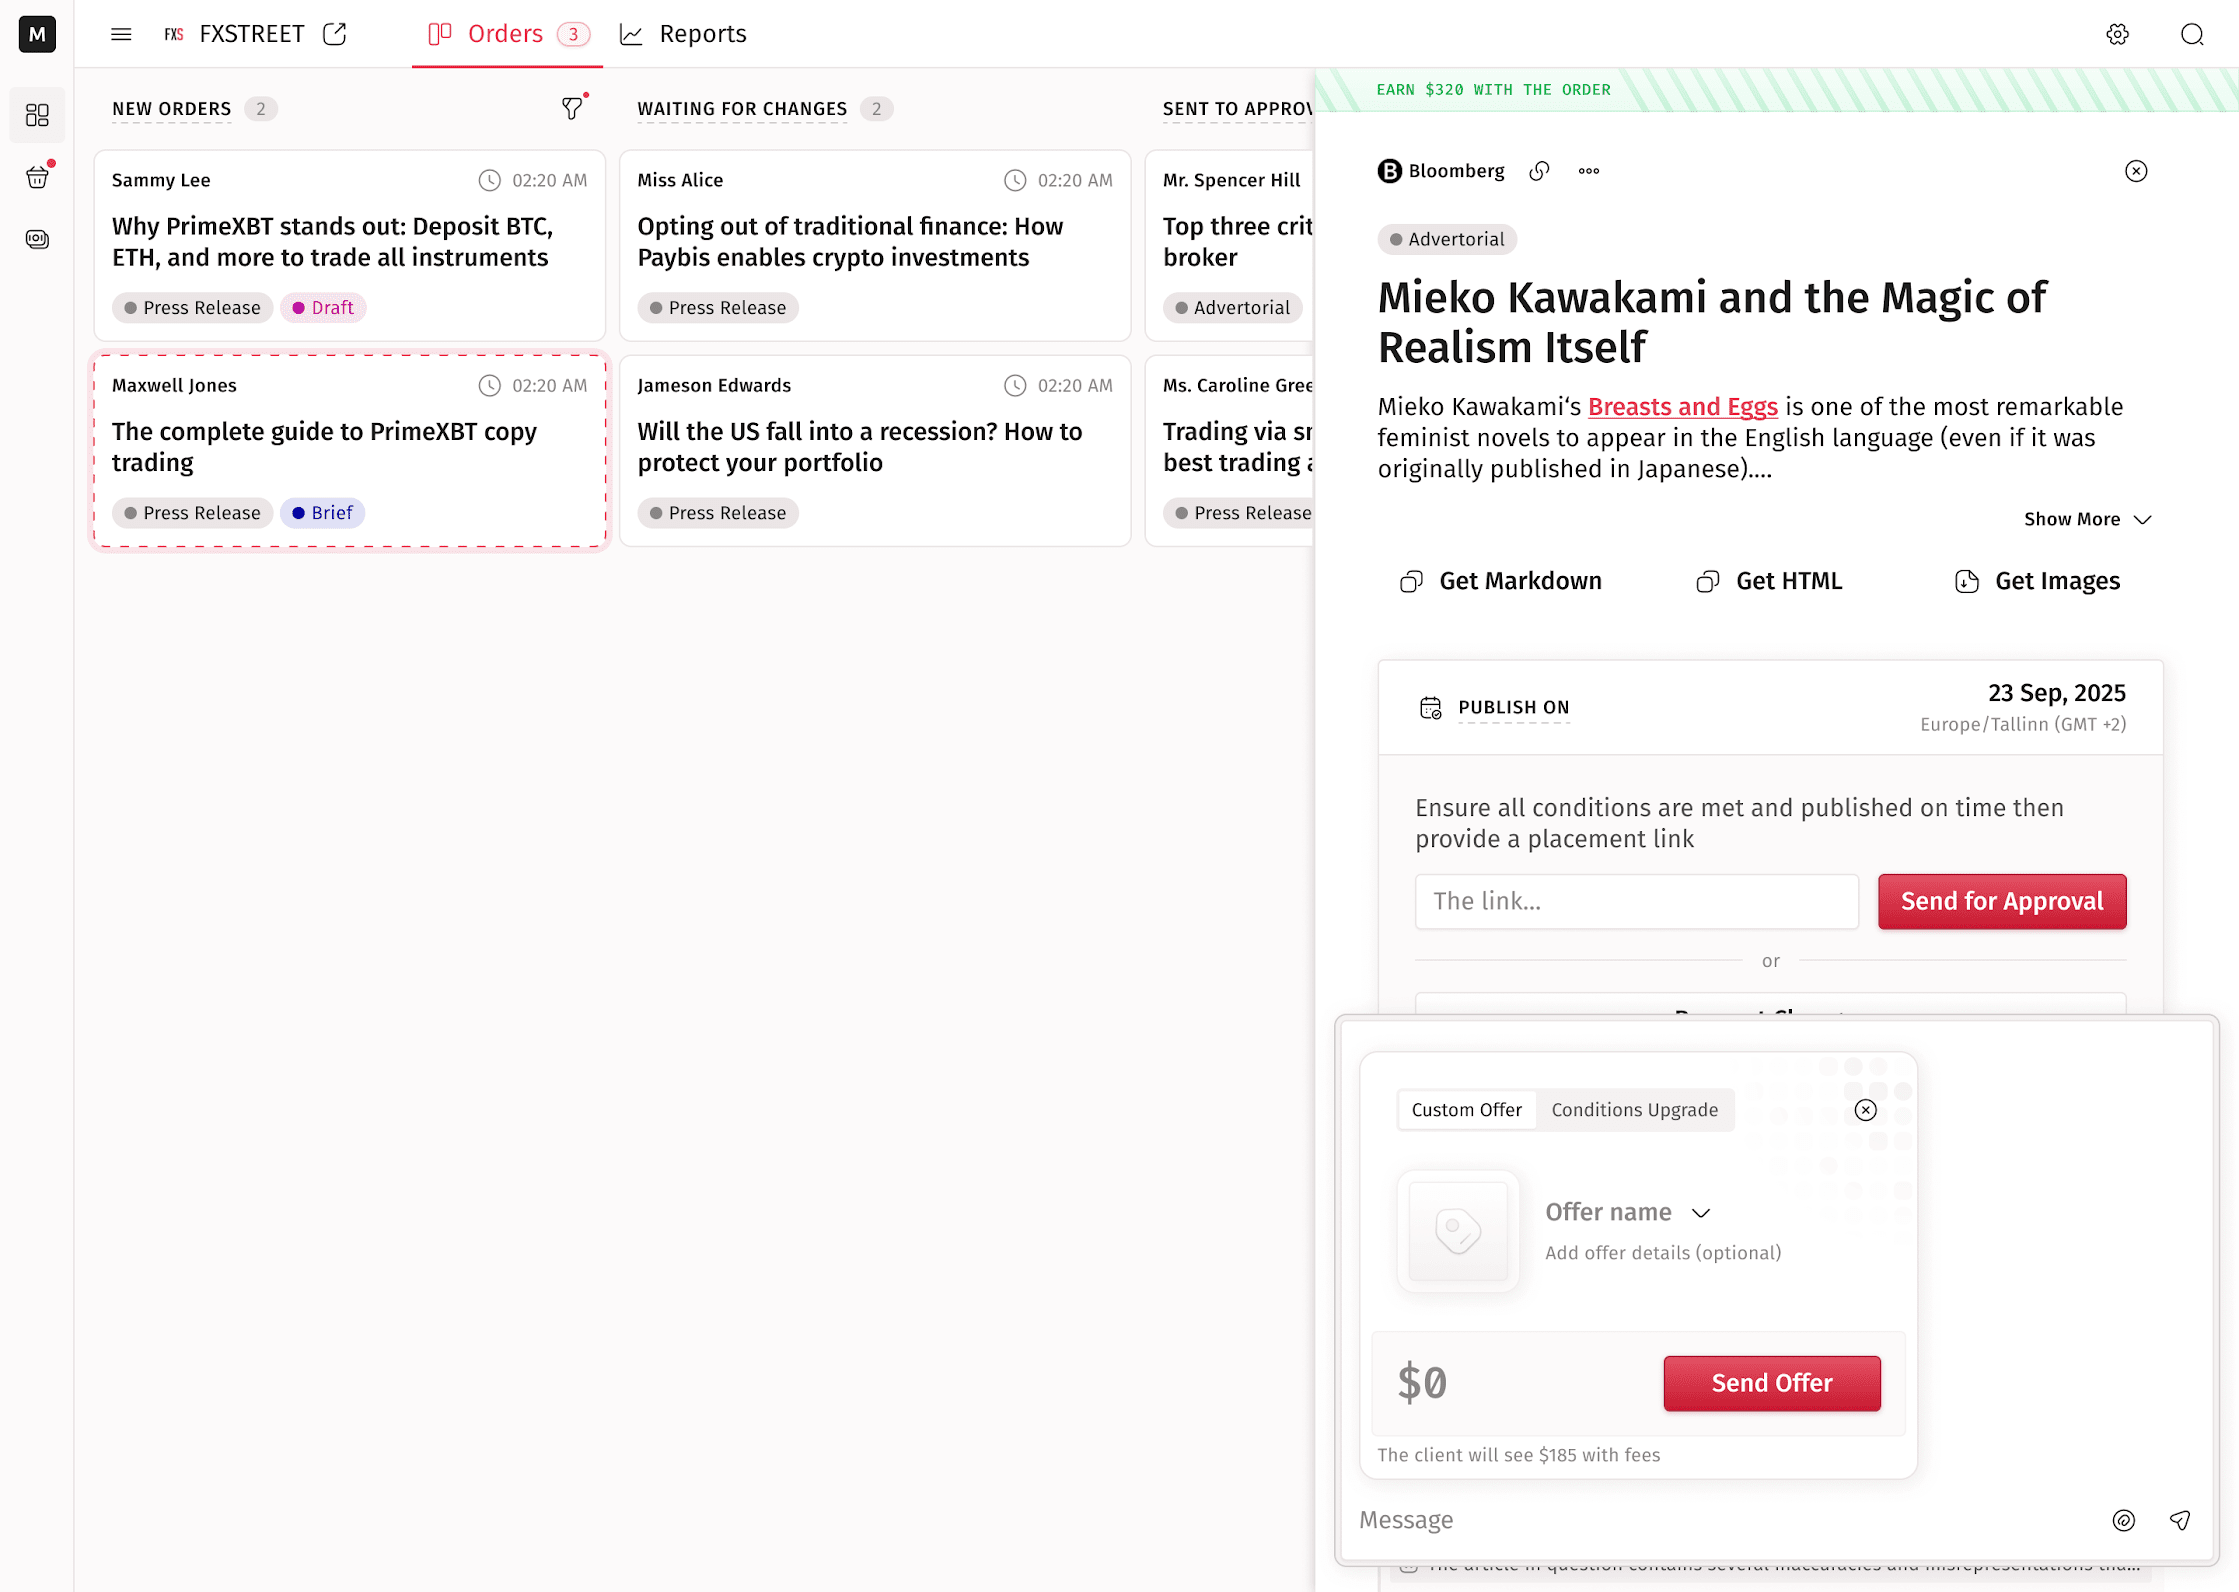
Task: Open the settings gear
Action: (x=2117, y=34)
